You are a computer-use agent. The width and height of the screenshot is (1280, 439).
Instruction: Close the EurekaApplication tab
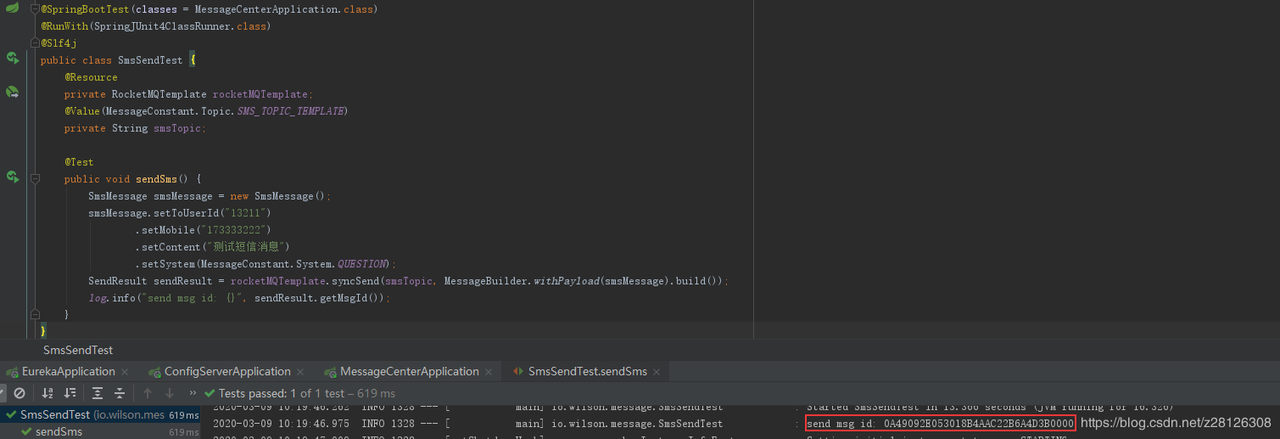click(125, 371)
